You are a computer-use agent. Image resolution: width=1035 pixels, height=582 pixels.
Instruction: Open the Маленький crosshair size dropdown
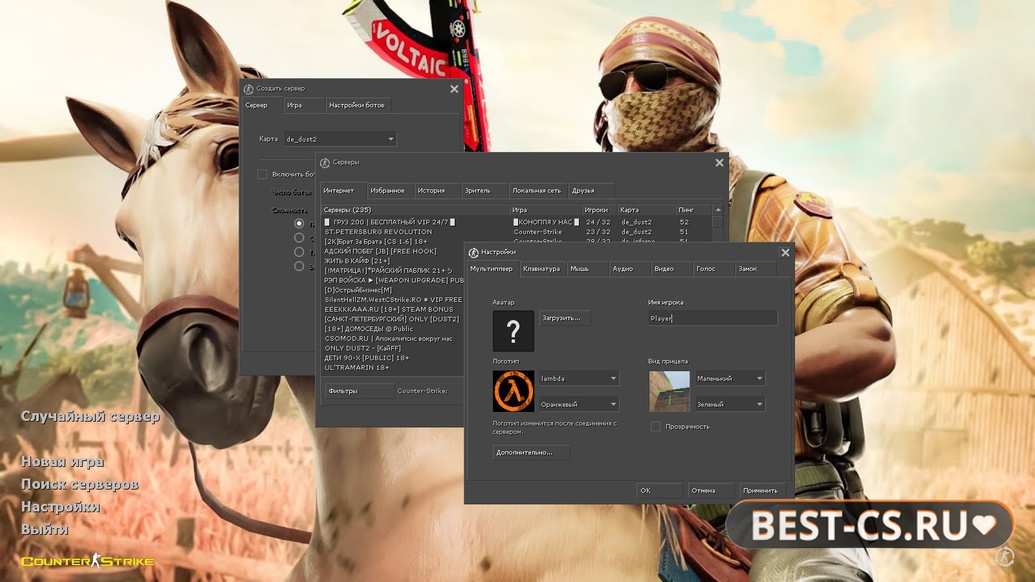point(729,378)
